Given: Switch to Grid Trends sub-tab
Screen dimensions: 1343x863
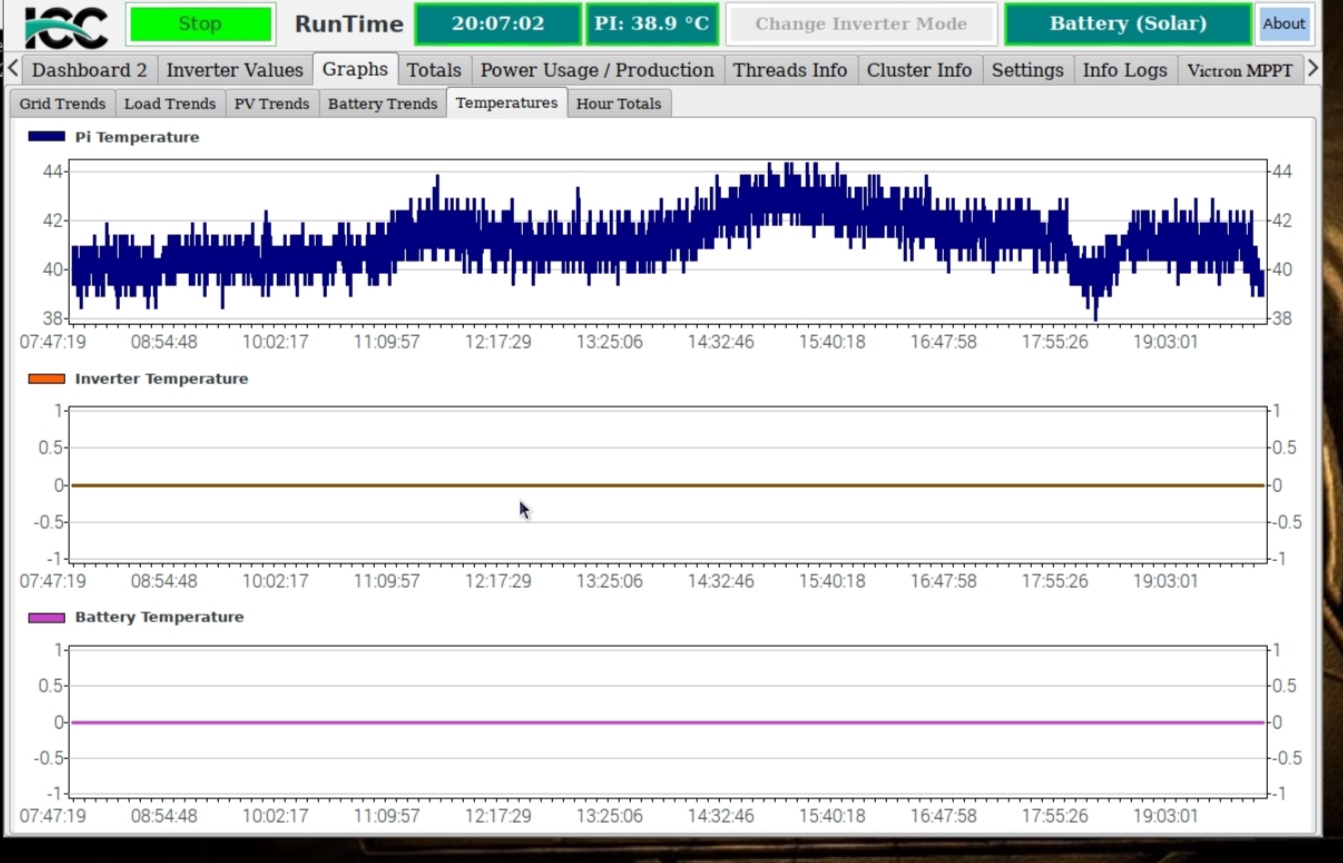Looking at the screenshot, I should (62, 103).
